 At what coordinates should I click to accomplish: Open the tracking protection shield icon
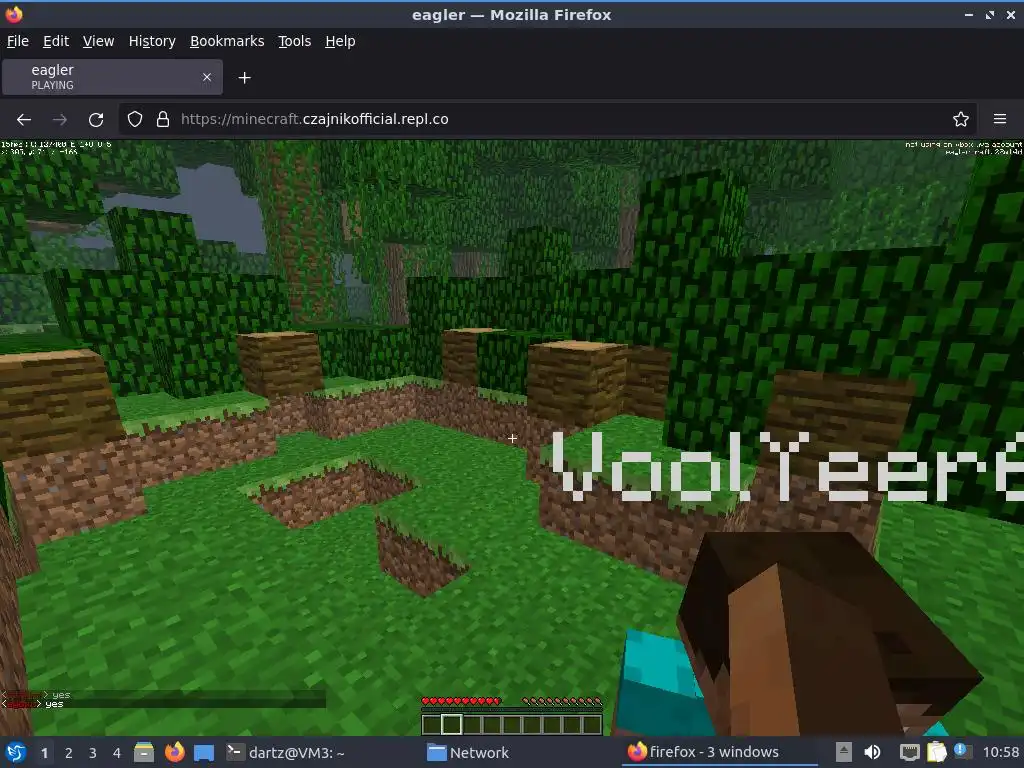point(135,120)
